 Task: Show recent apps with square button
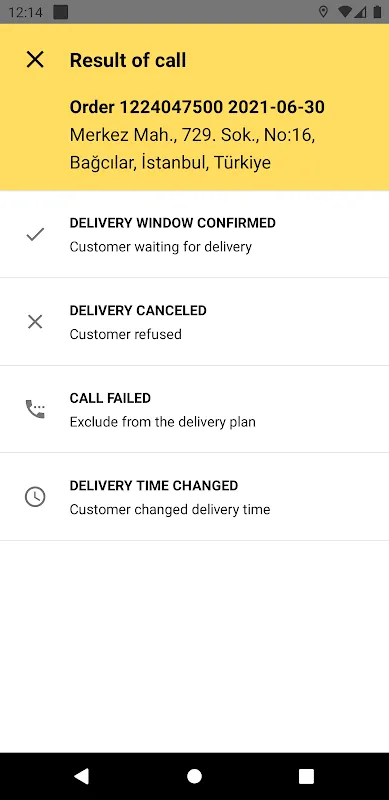(x=306, y=776)
